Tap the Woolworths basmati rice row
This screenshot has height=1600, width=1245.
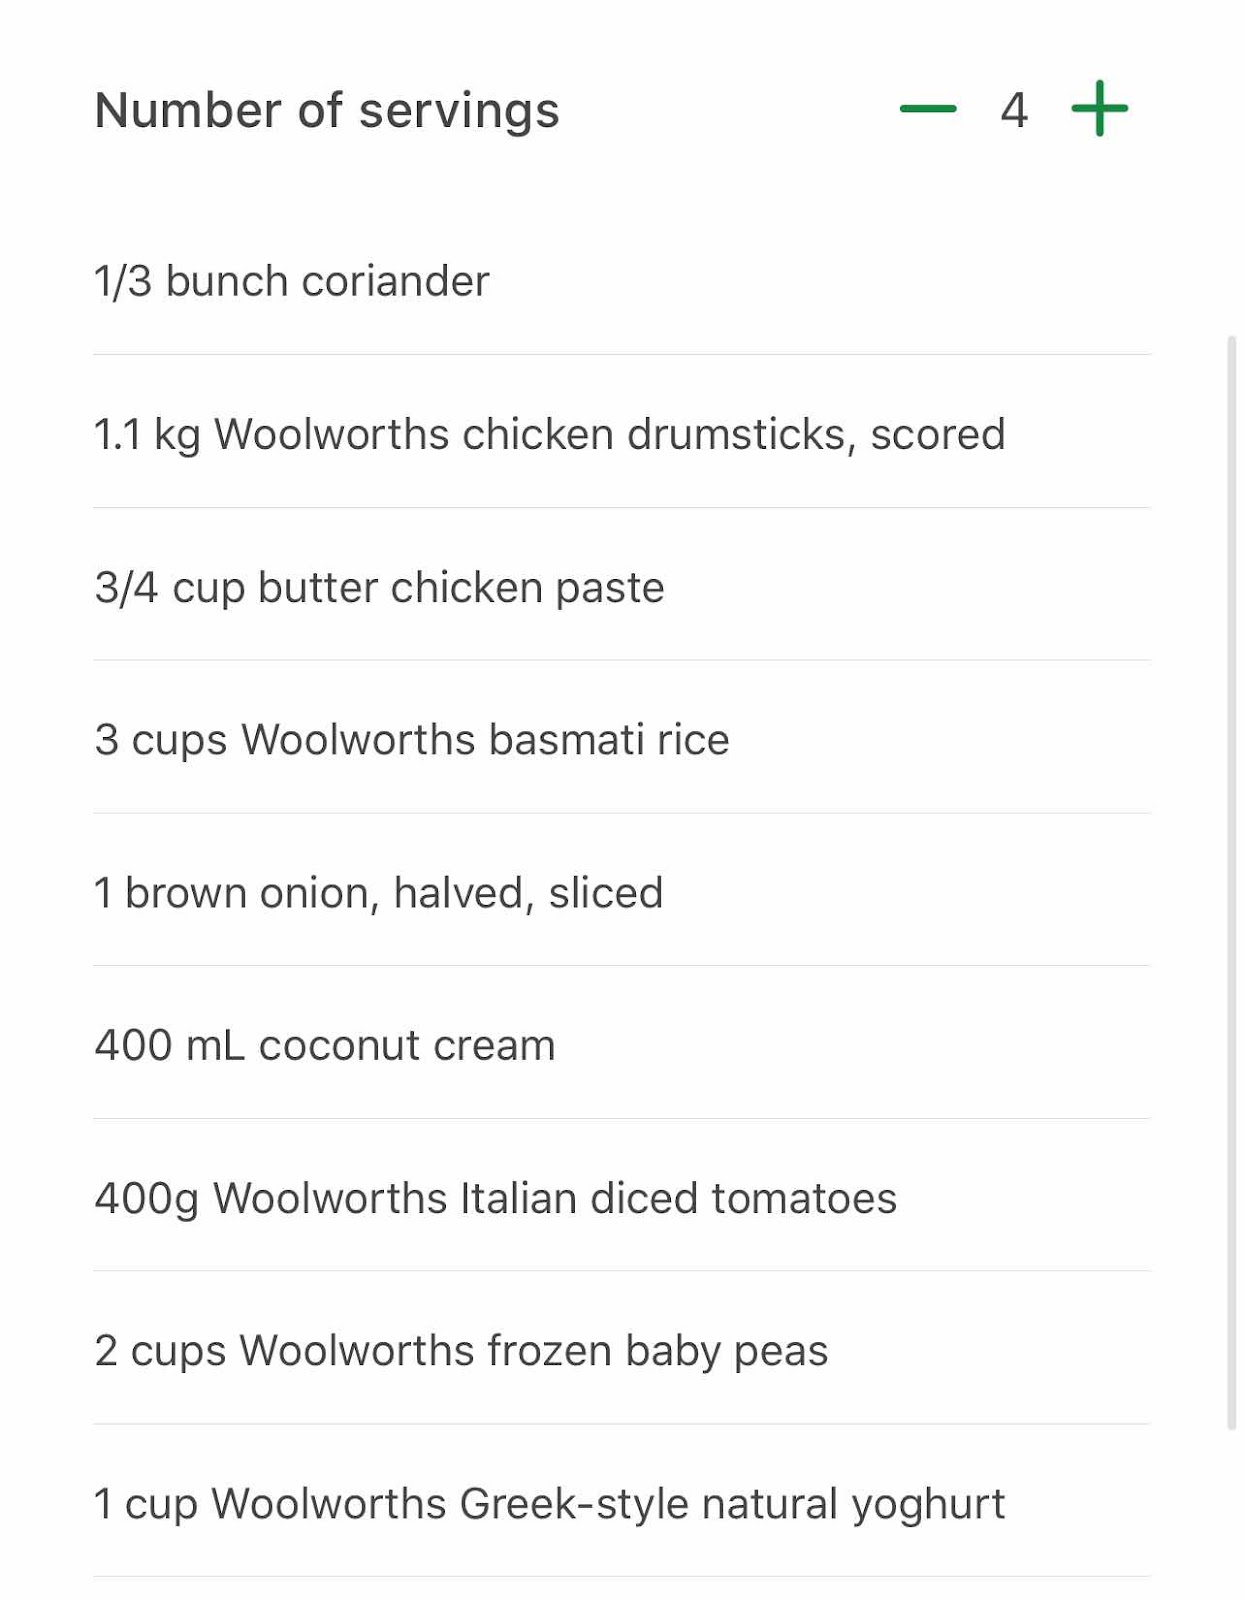tap(622, 738)
